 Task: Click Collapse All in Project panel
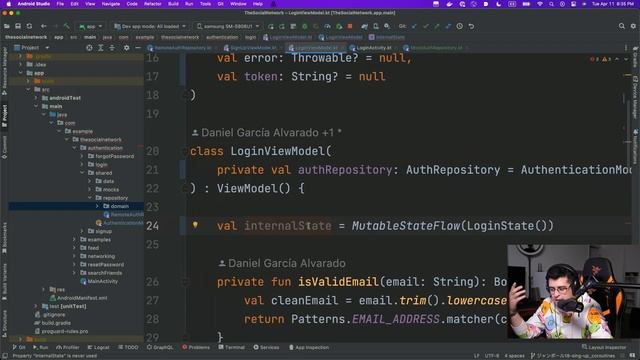111,48
